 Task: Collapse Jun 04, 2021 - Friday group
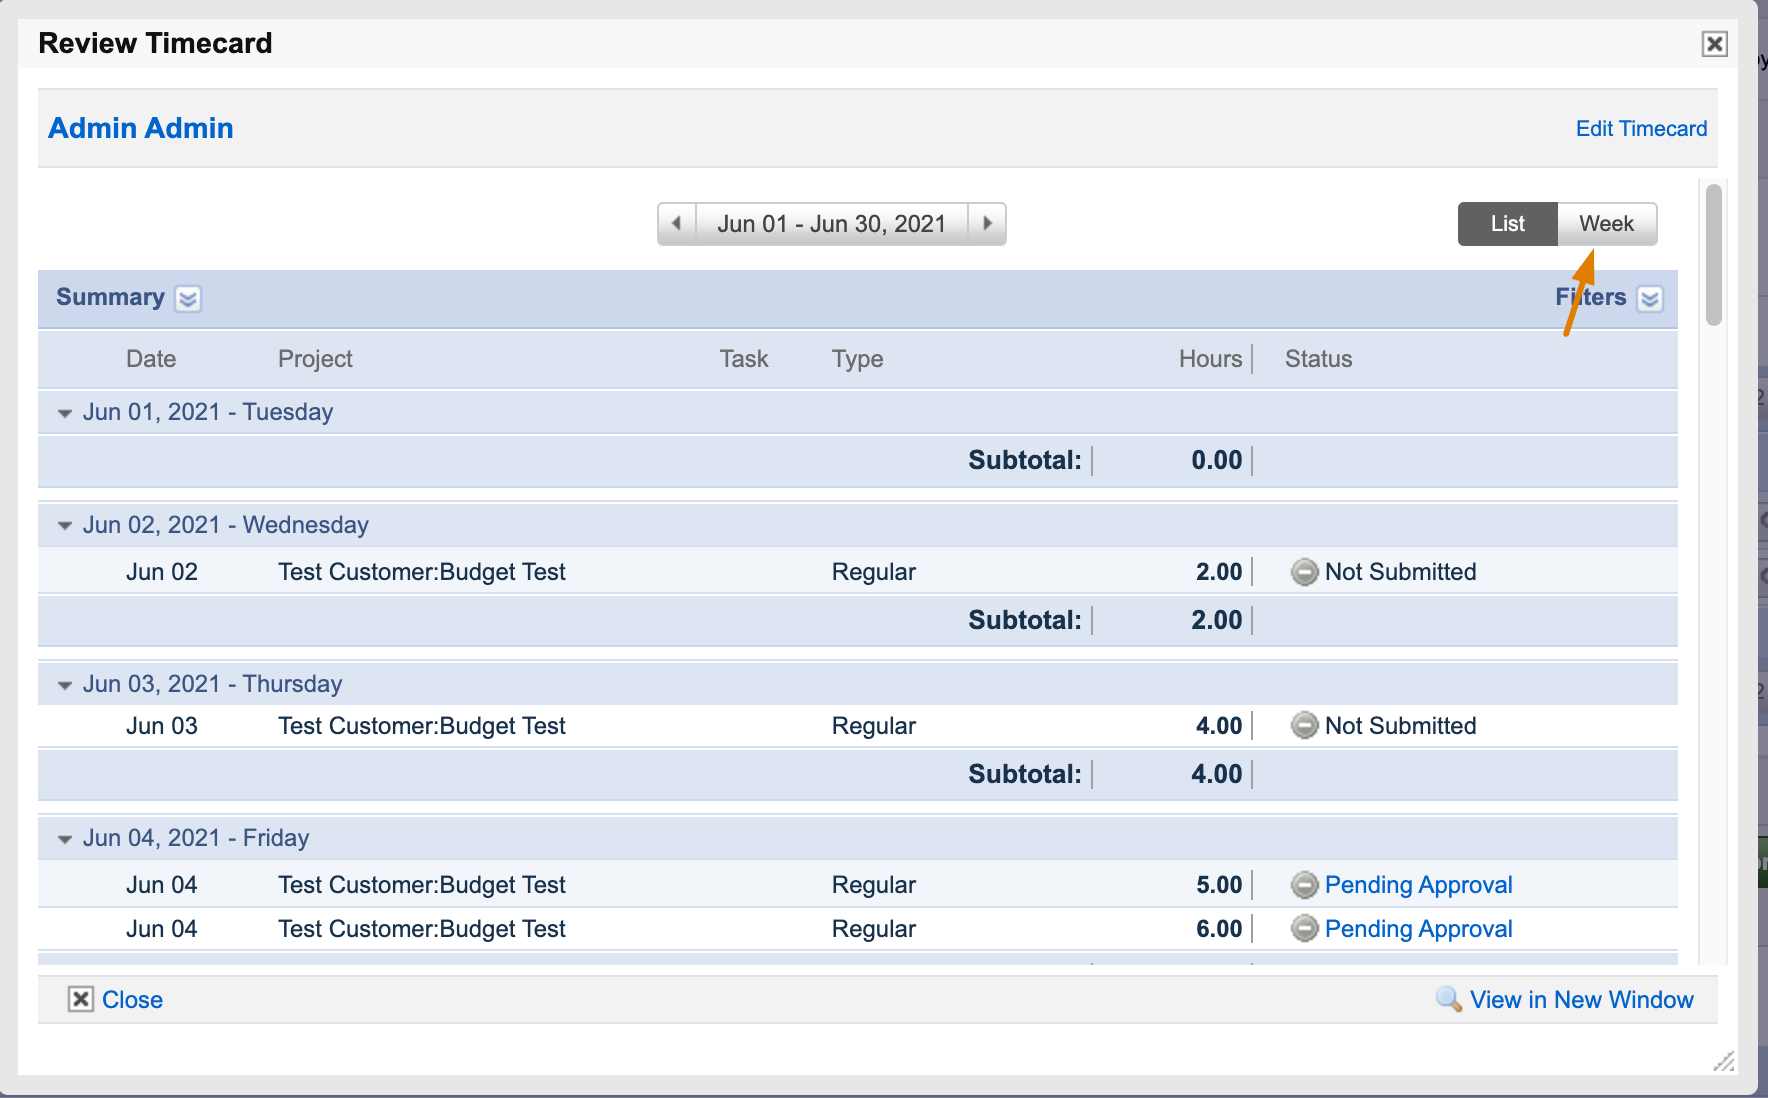(65, 839)
